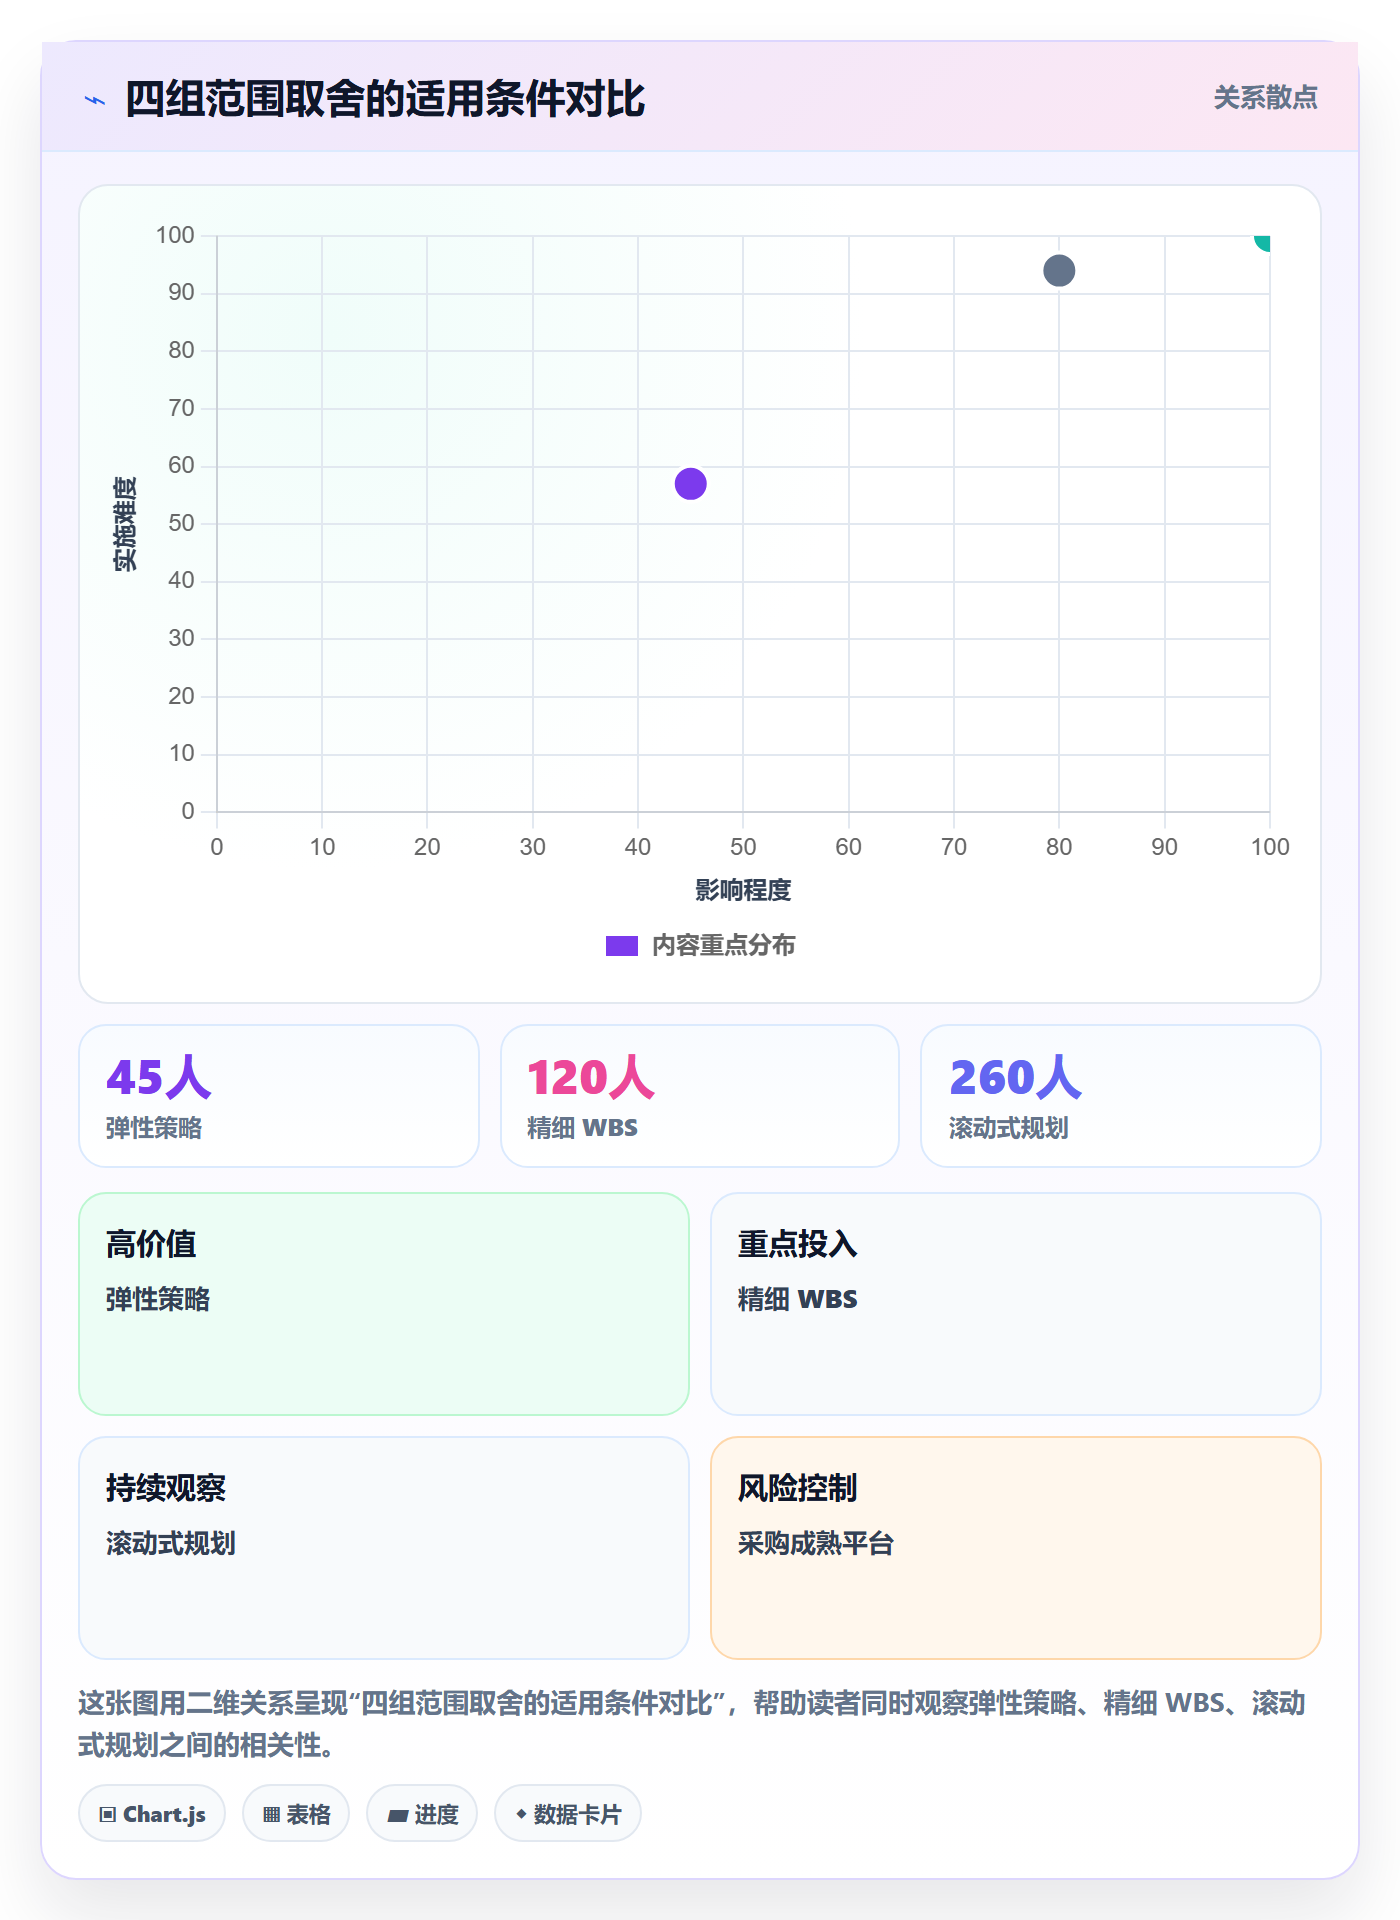Click the bar icon in the 进度 chip
Screen dimensions: 1400x1920
tap(397, 1815)
